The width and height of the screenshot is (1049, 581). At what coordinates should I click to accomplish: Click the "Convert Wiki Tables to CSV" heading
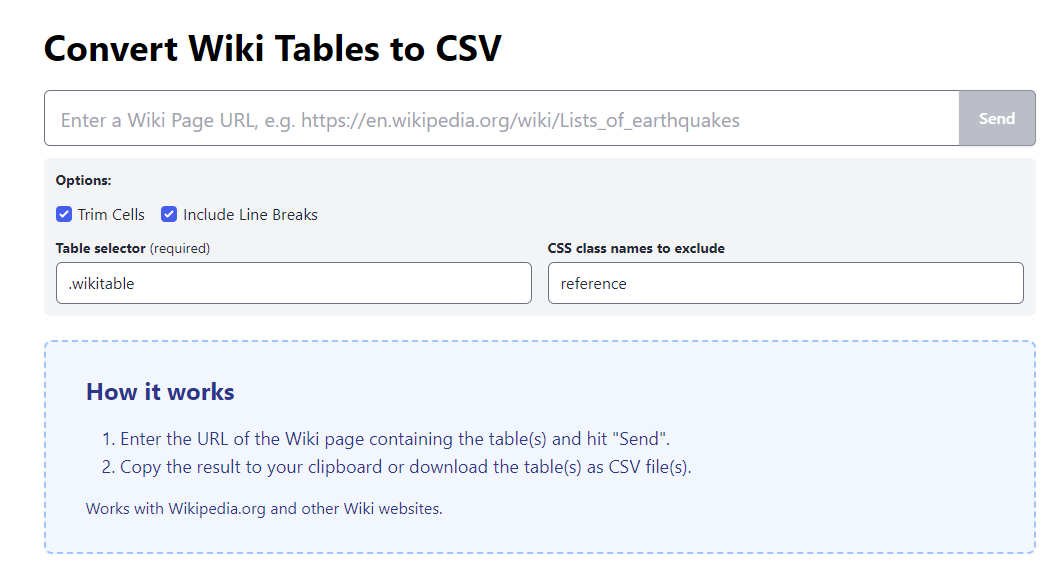click(272, 48)
